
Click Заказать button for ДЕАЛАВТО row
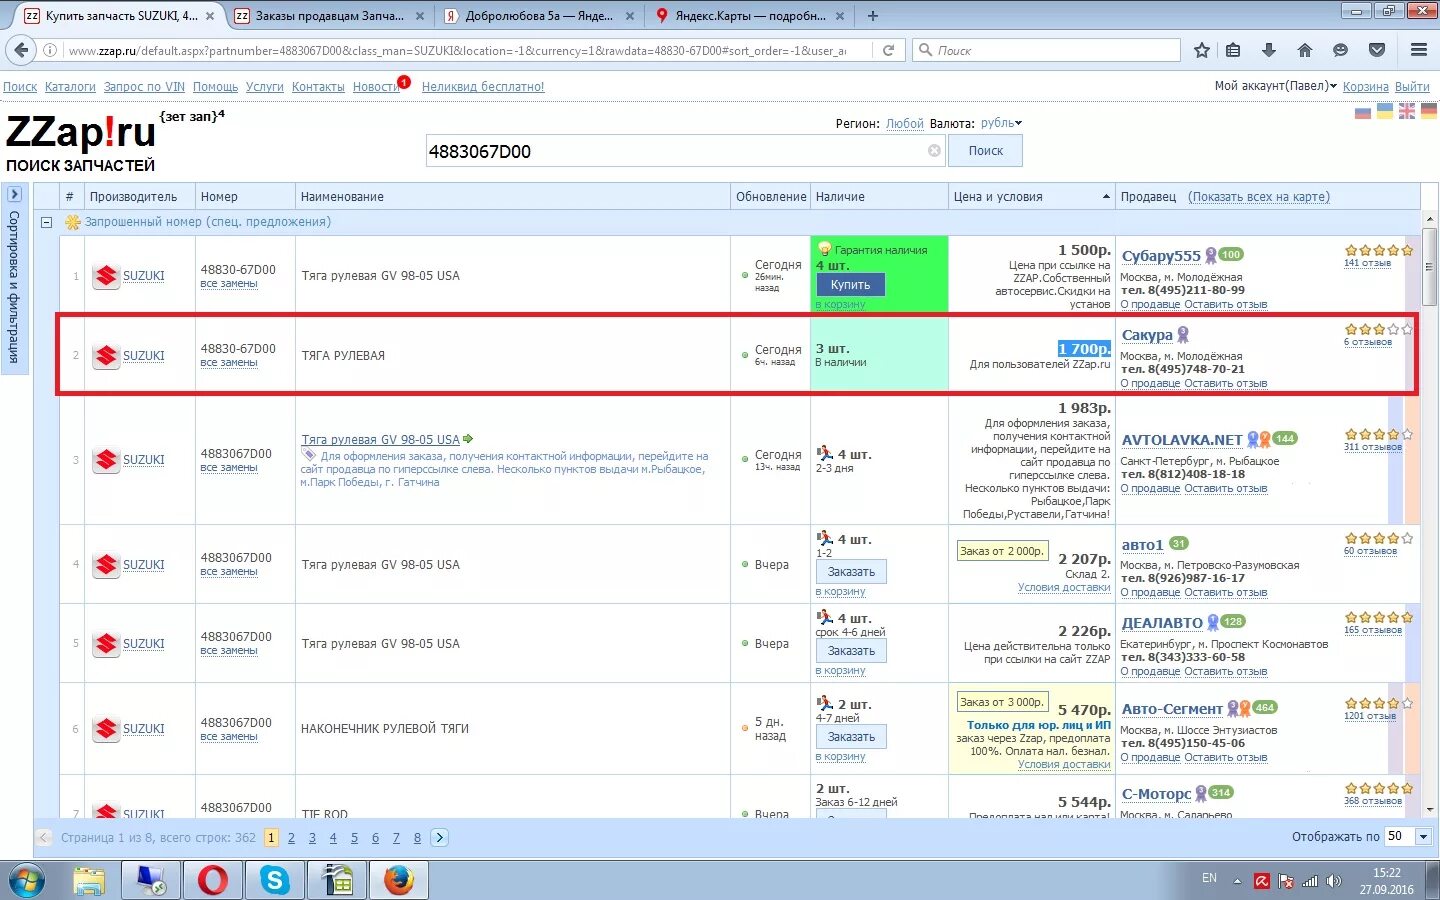[x=851, y=651]
